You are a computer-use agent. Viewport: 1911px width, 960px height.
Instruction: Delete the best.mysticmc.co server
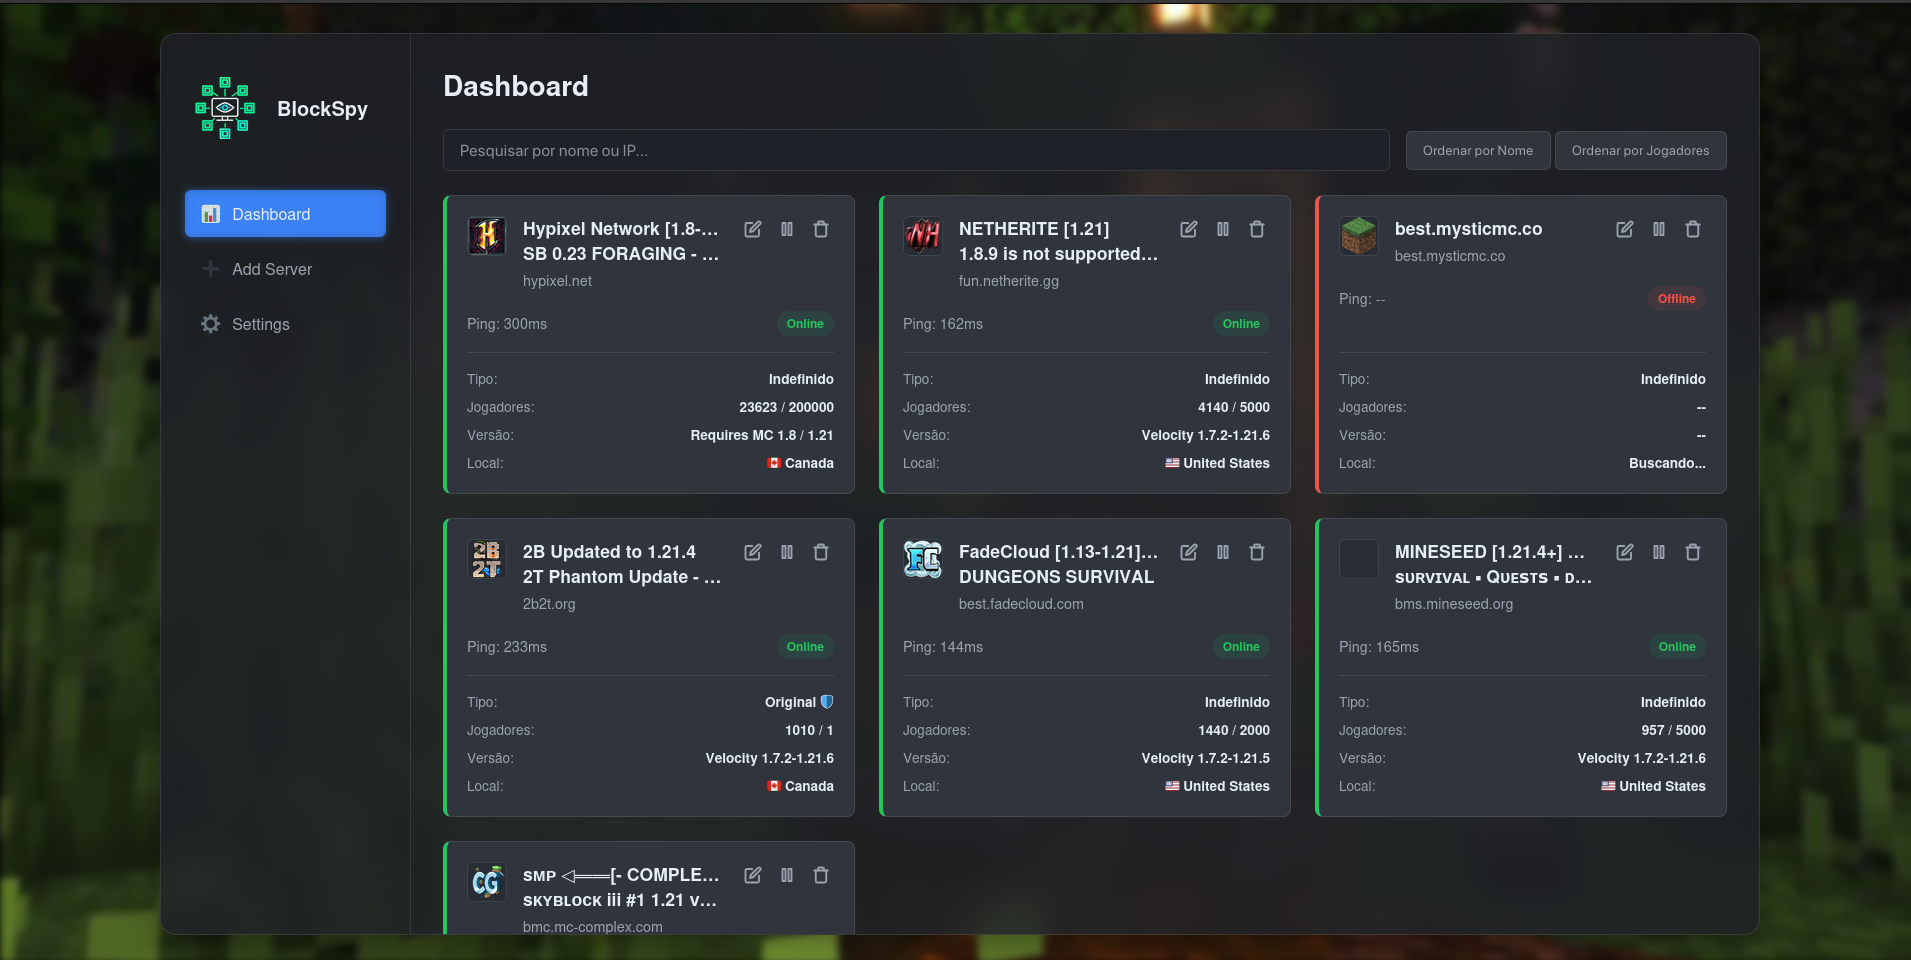[x=1693, y=229]
